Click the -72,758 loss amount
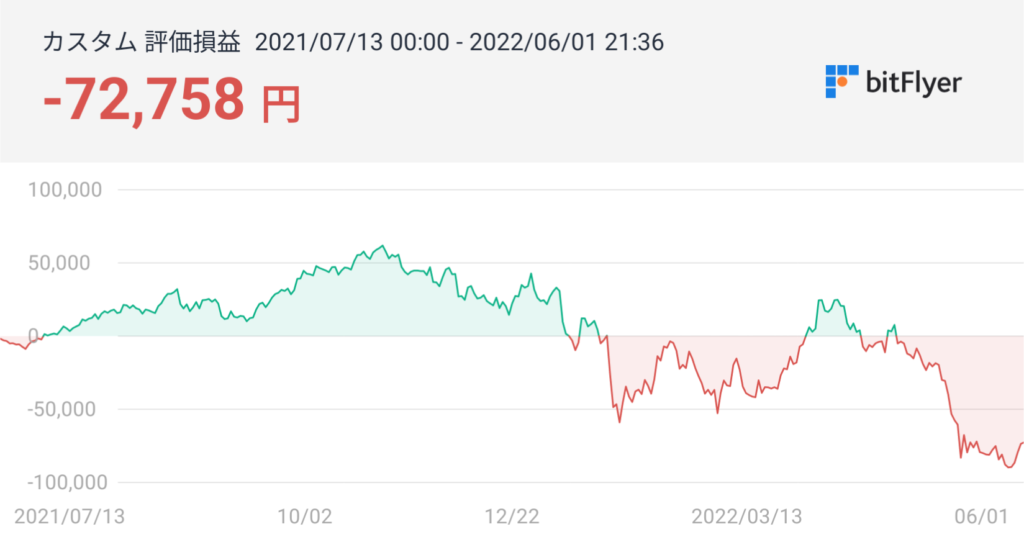This screenshot has height=537, width=1024. (x=144, y=99)
